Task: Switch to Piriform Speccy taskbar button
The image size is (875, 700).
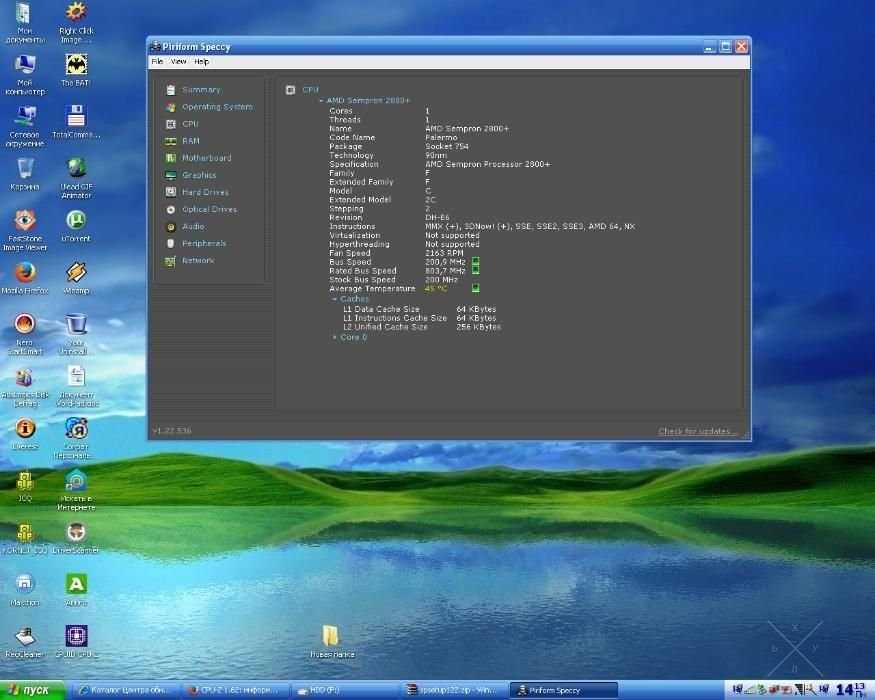Action: click(x=564, y=691)
